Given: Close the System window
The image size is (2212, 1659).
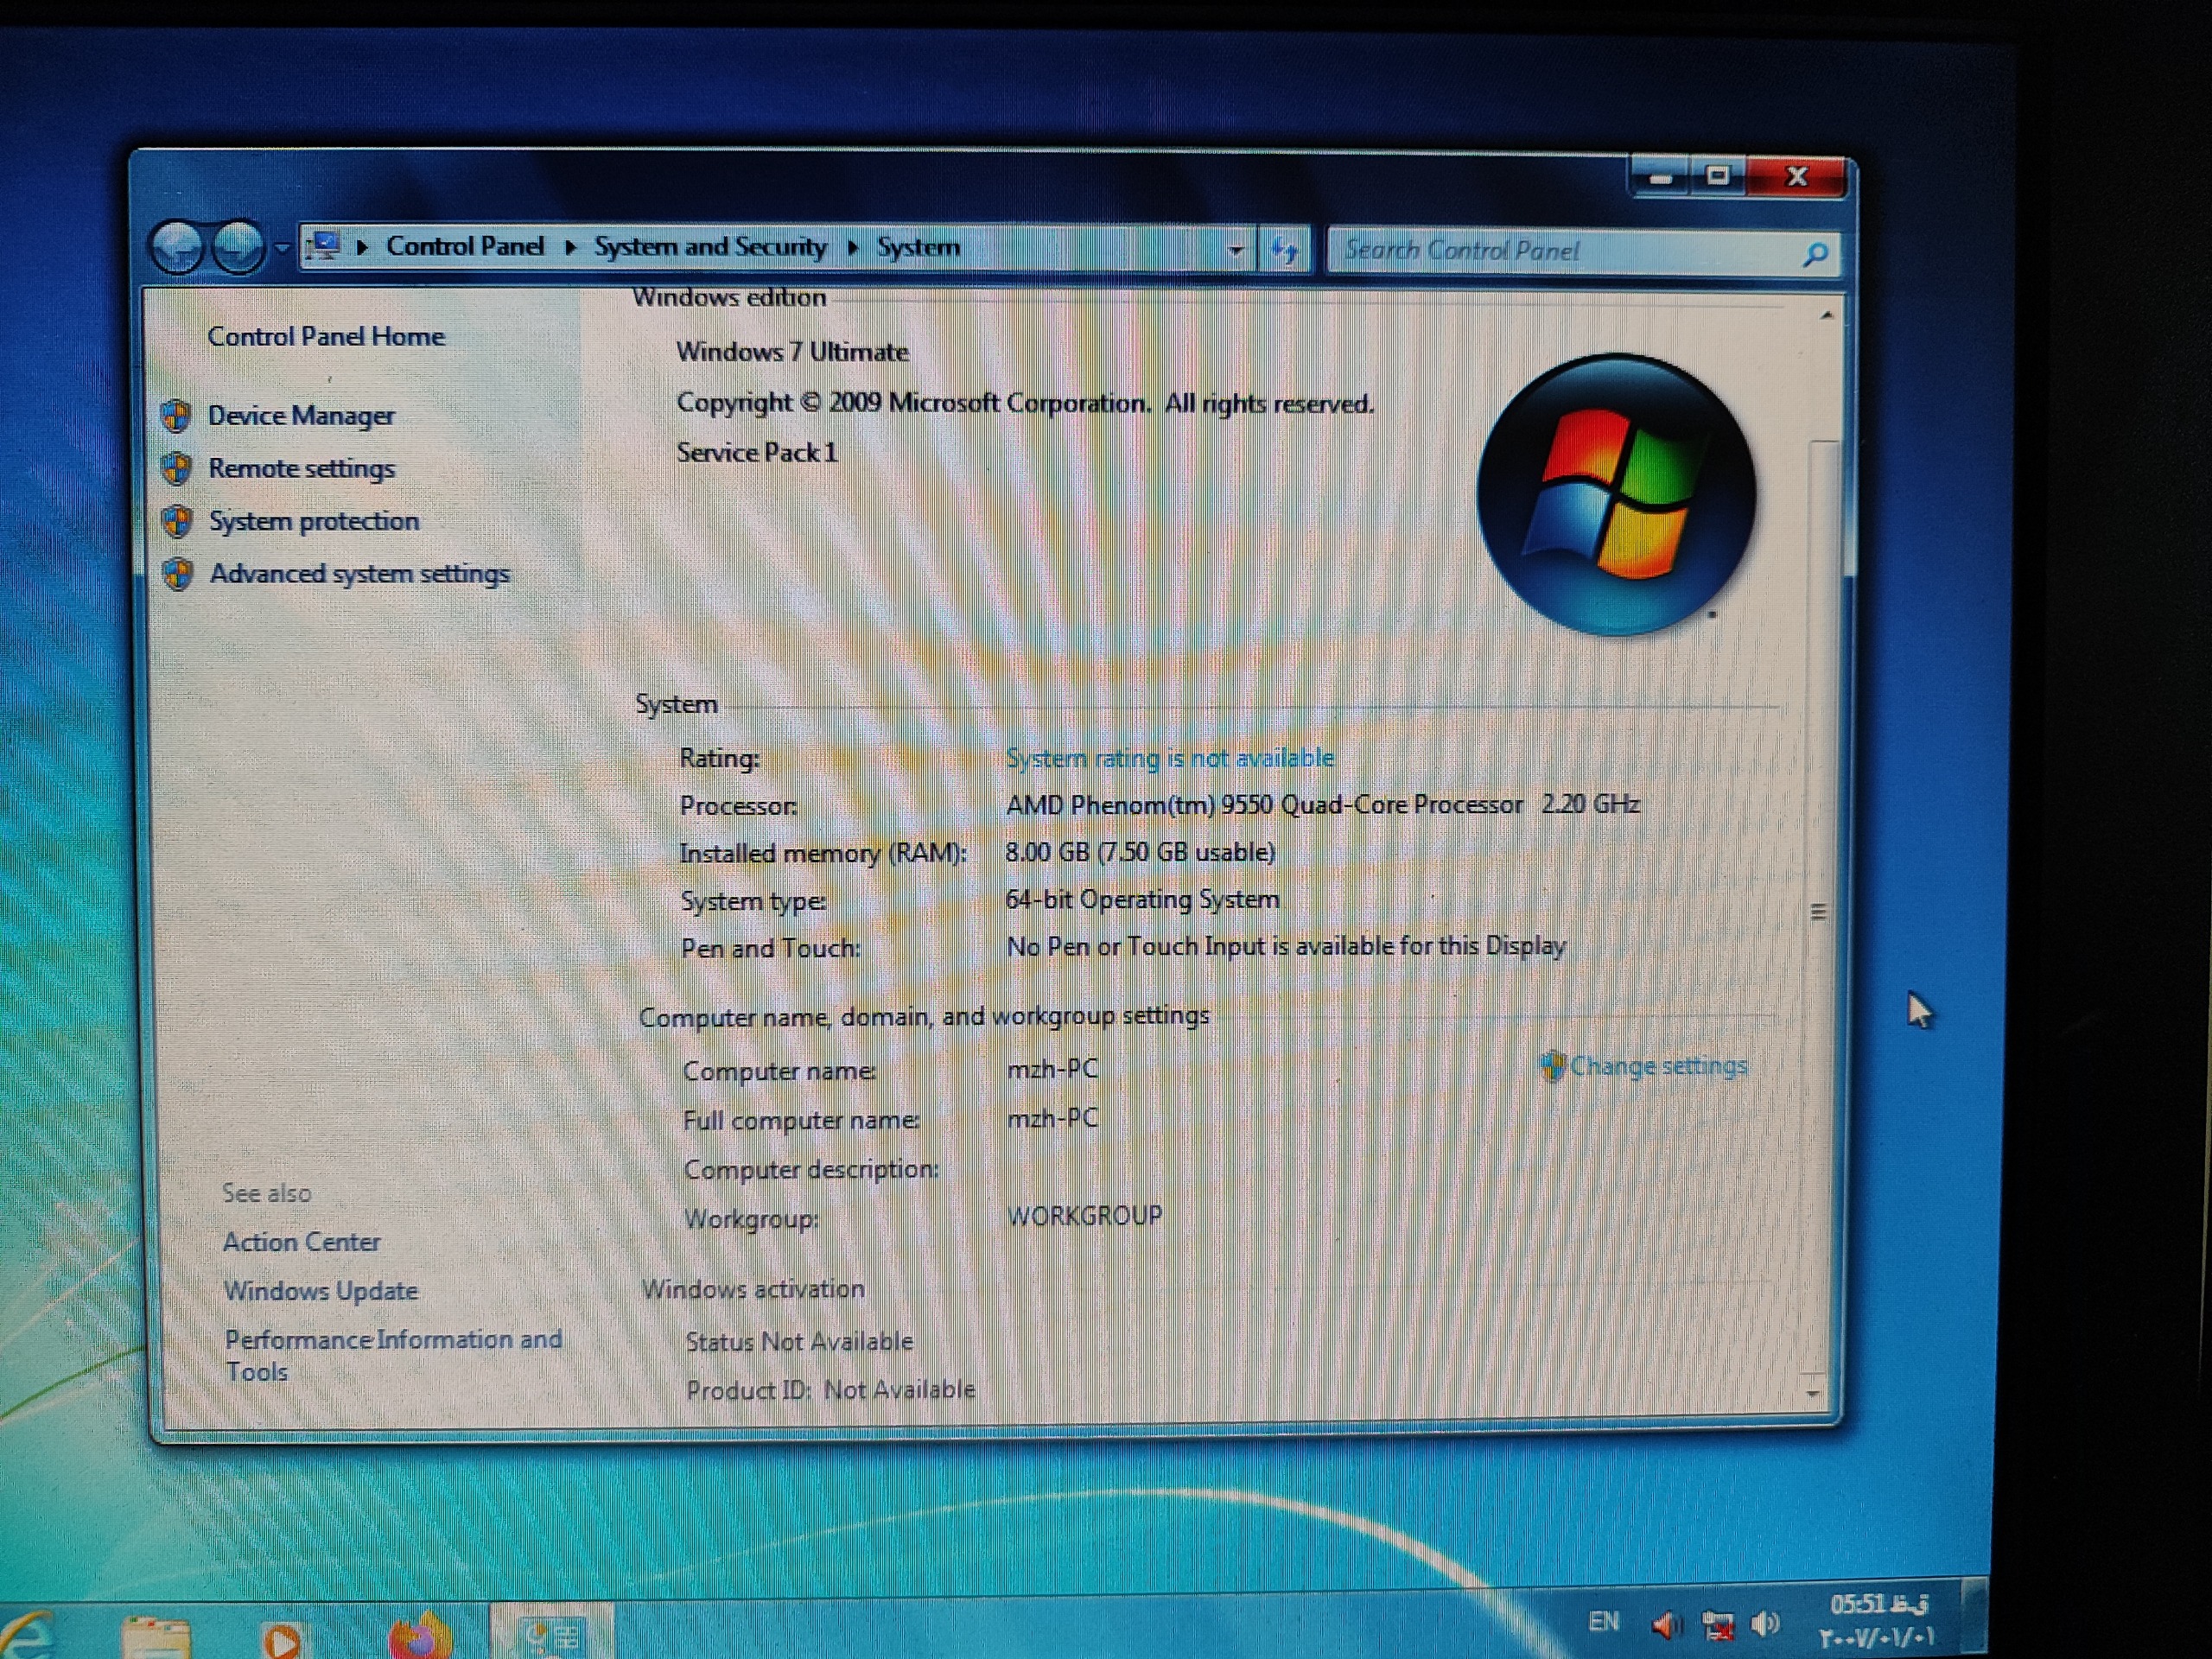Looking at the screenshot, I should pyautogui.click(x=1797, y=177).
